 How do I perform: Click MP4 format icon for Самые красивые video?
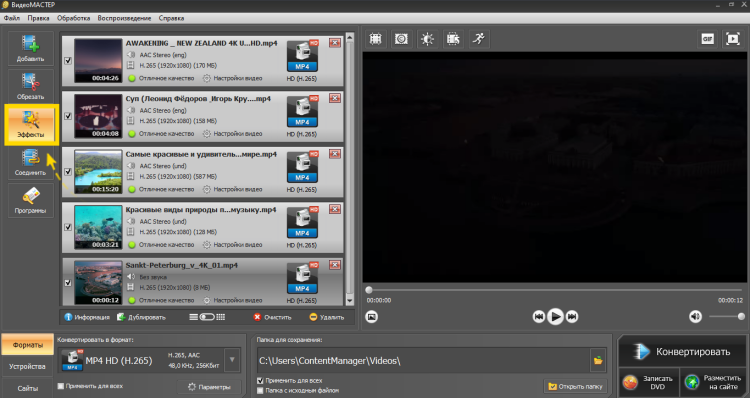[x=302, y=167]
